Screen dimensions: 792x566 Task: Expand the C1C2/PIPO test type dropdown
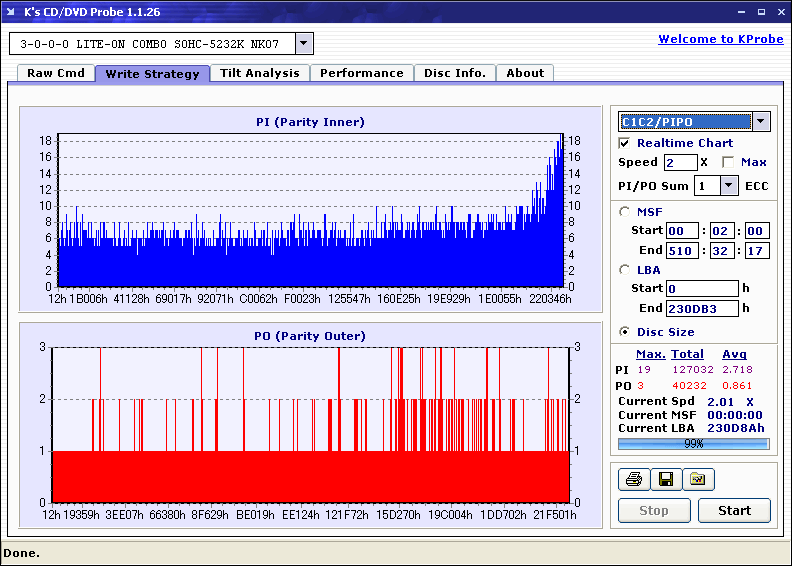tap(761, 122)
